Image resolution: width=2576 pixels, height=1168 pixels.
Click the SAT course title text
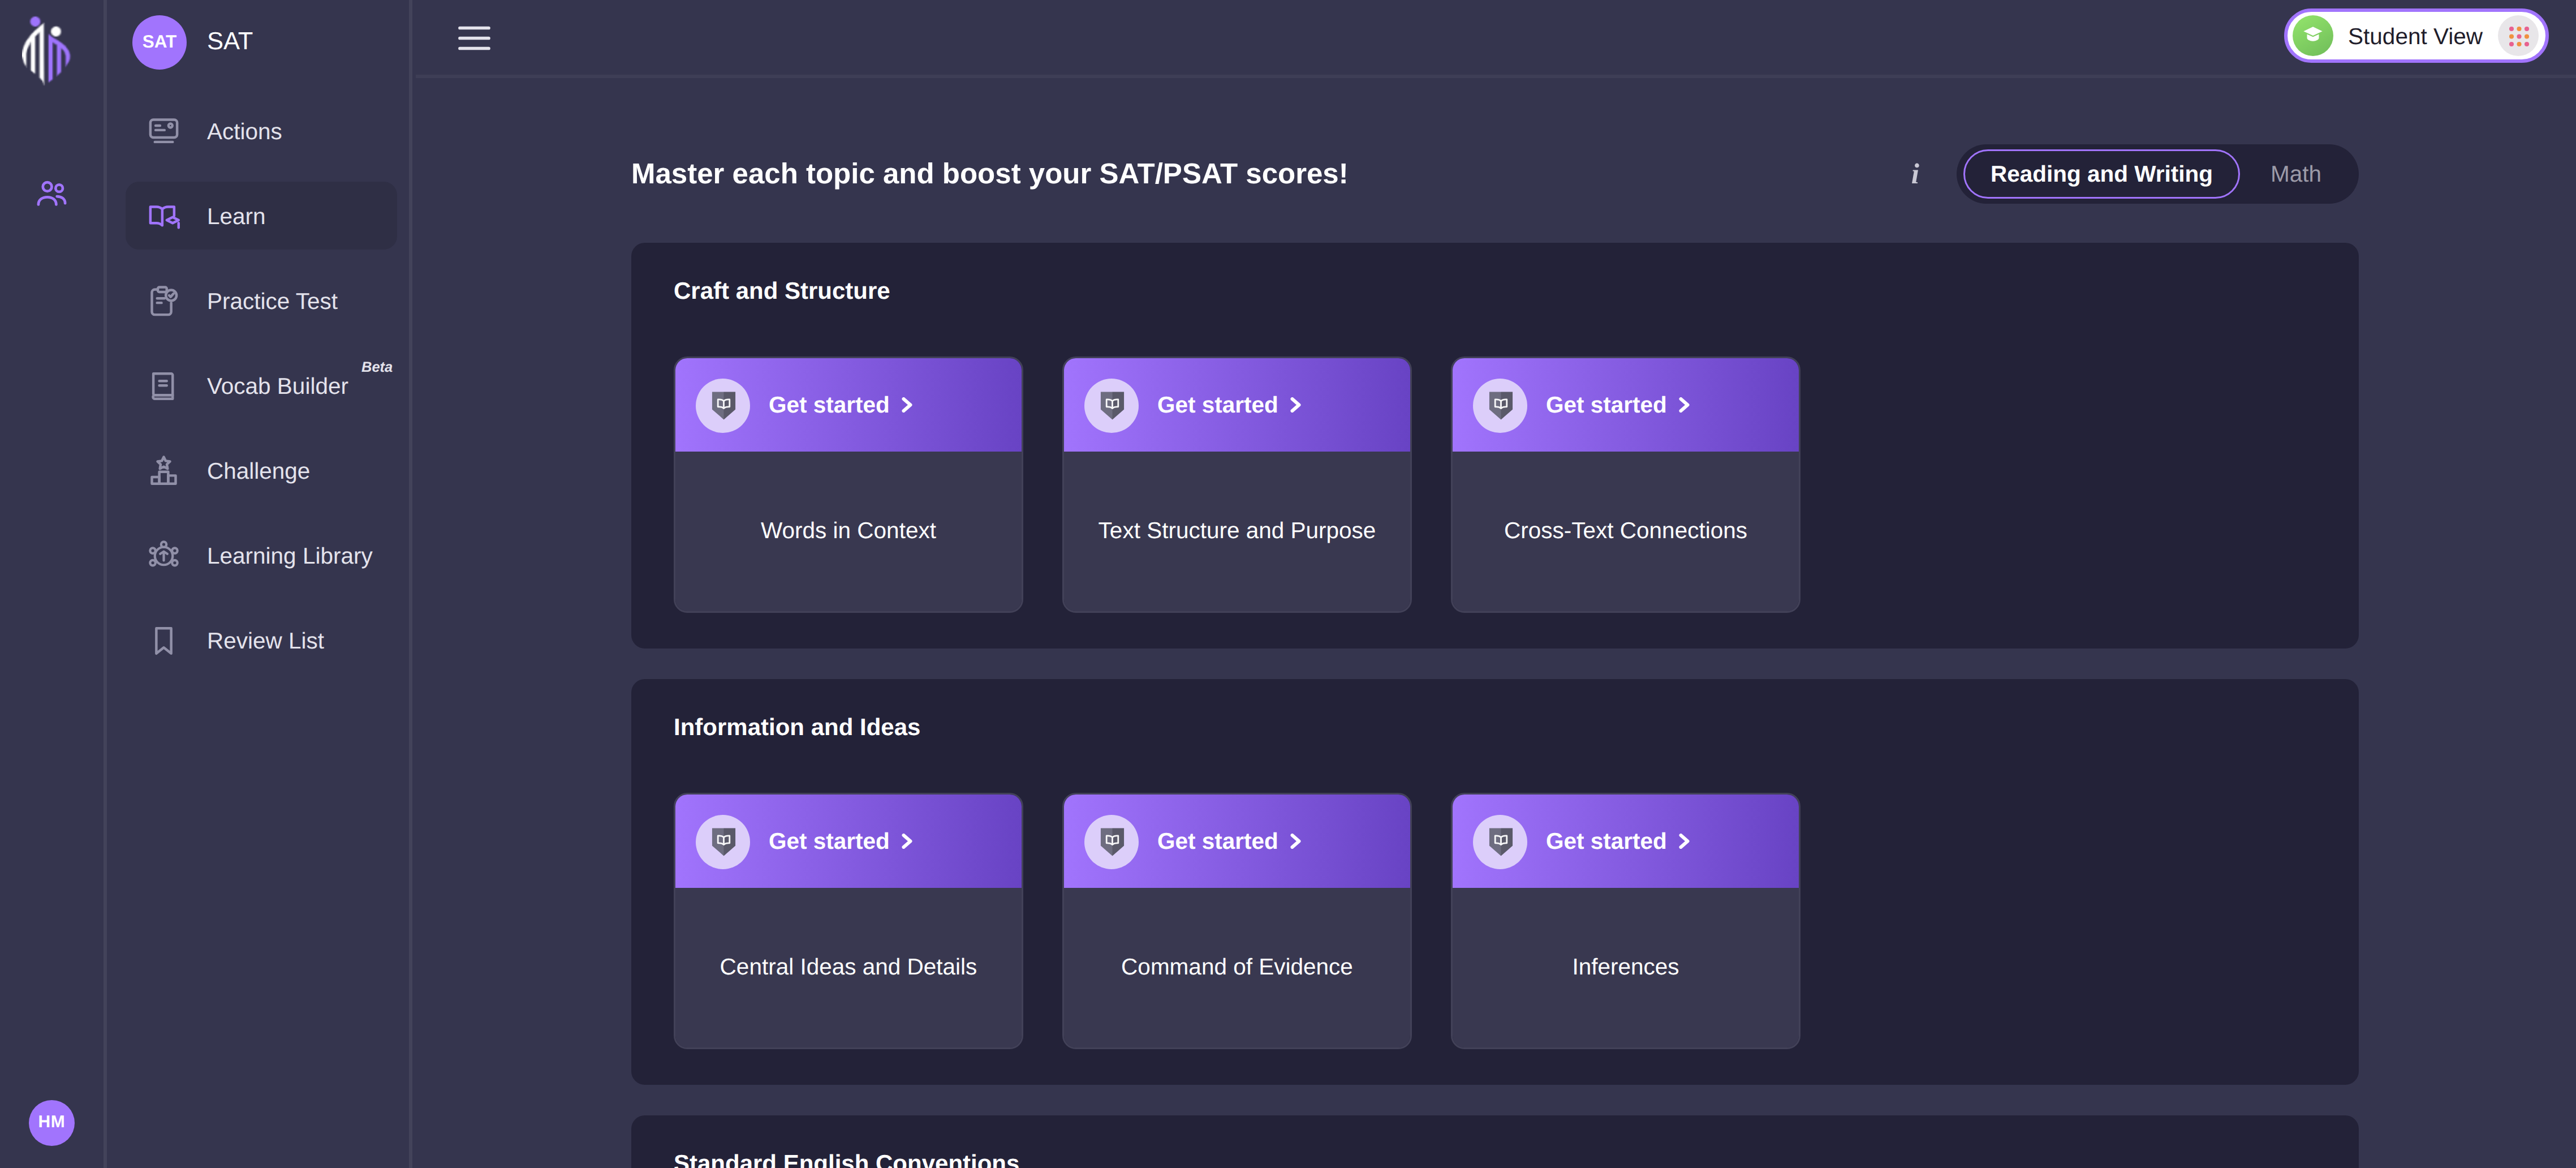[229, 42]
